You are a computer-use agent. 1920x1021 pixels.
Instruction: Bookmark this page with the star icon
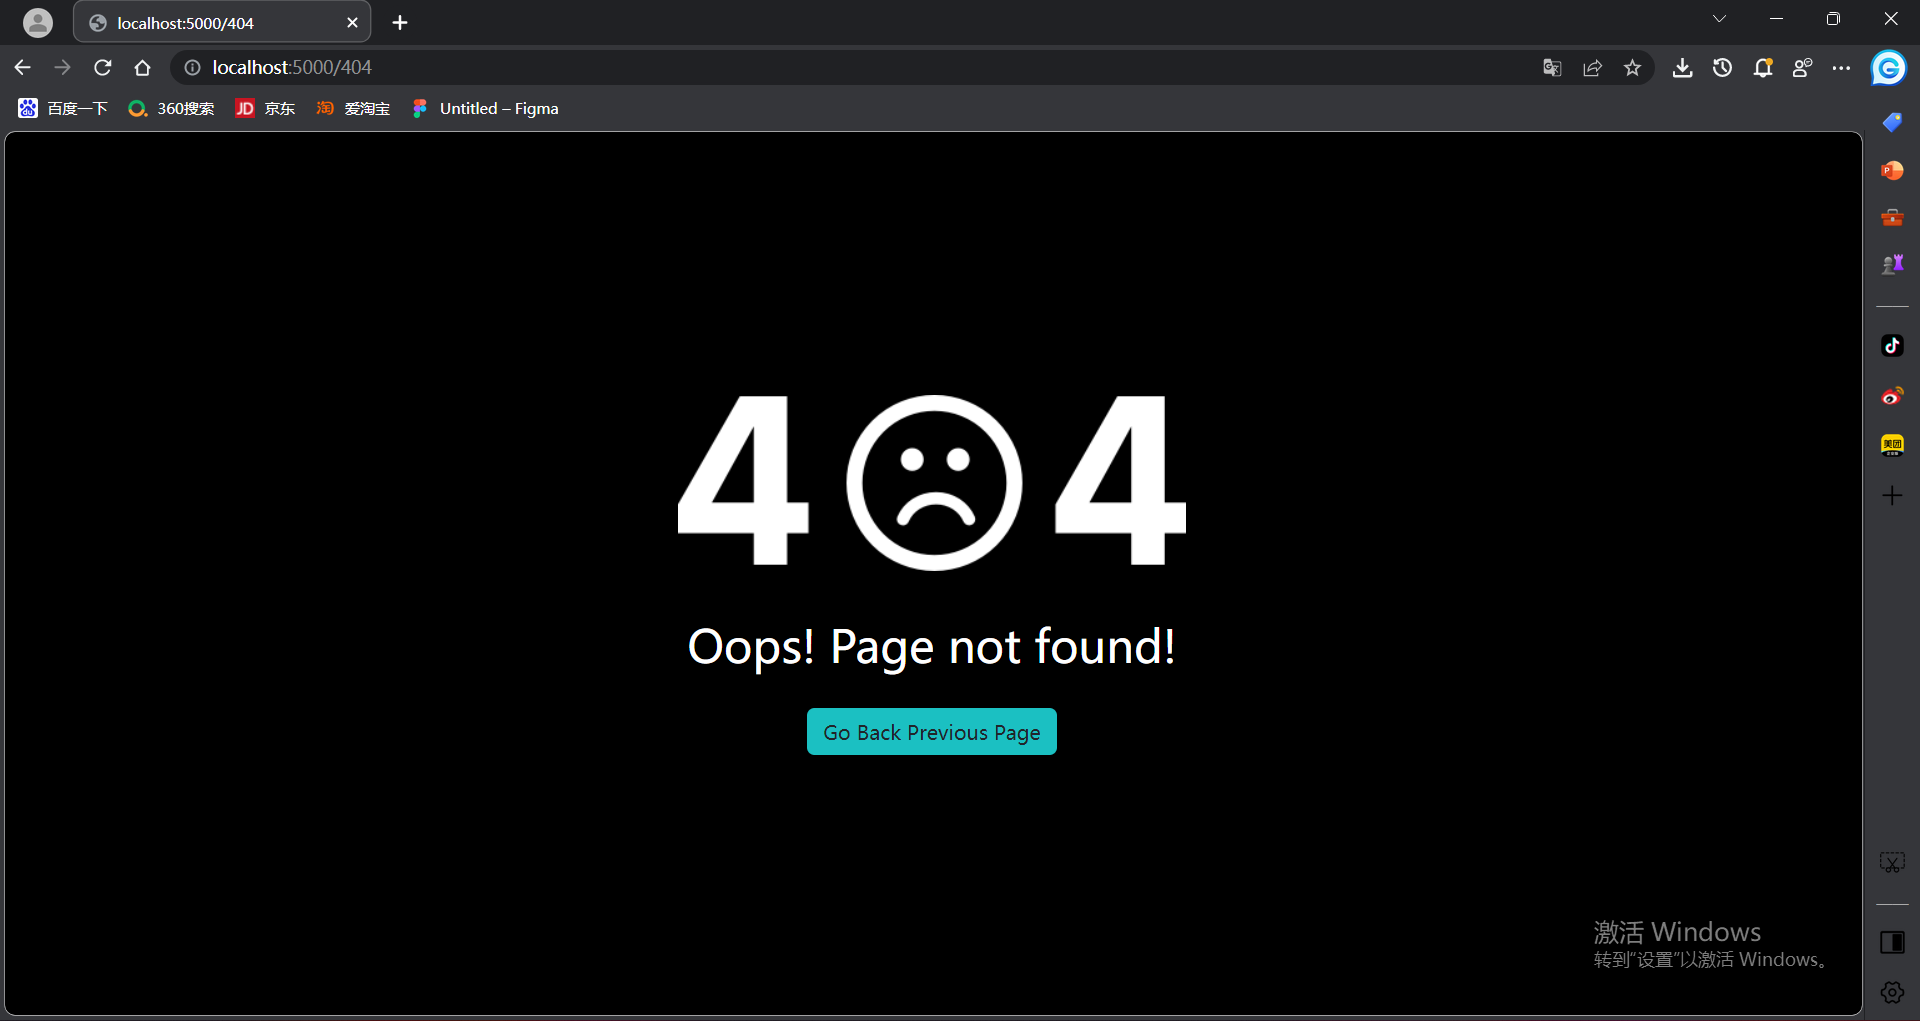point(1632,67)
